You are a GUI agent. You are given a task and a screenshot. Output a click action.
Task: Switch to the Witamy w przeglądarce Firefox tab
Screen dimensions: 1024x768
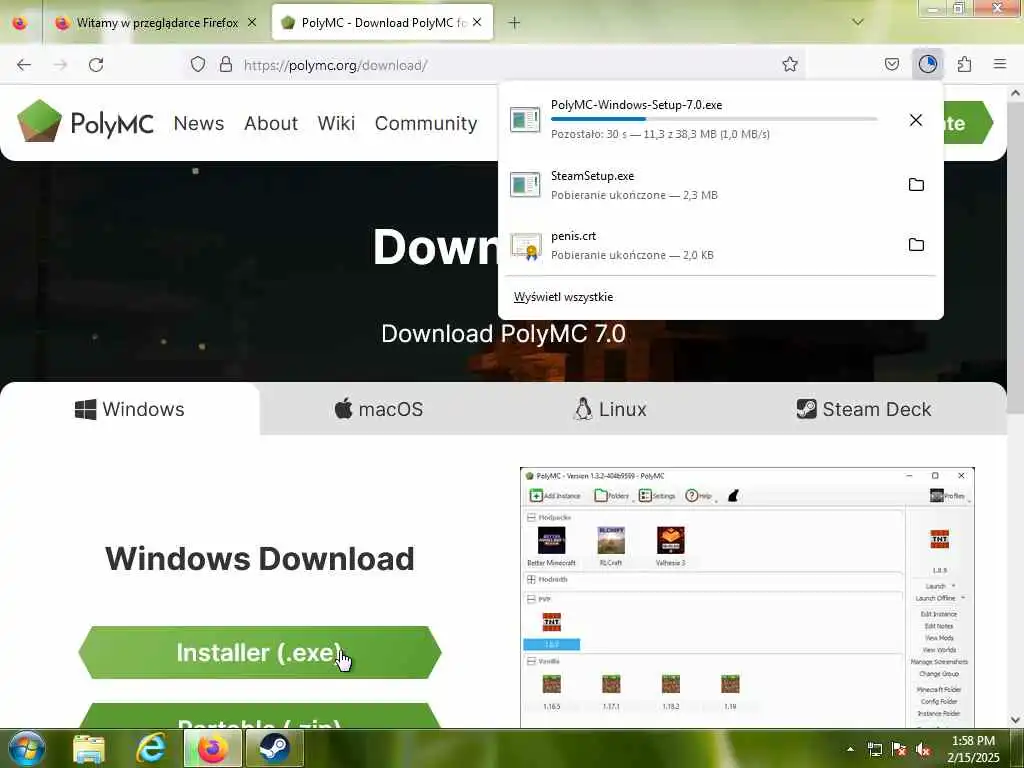157,23
